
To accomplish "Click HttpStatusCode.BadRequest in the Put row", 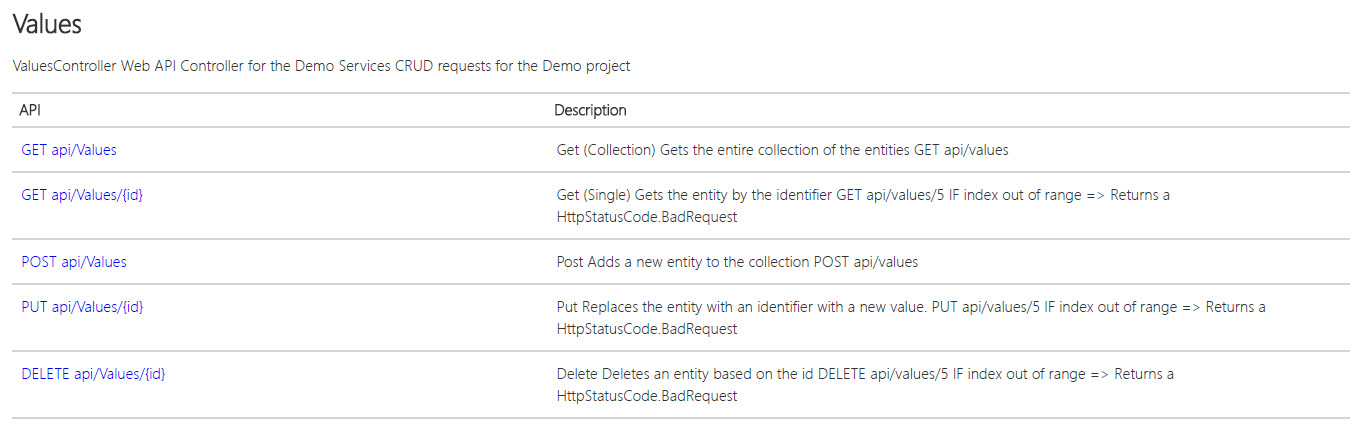I will coord(647,329).
